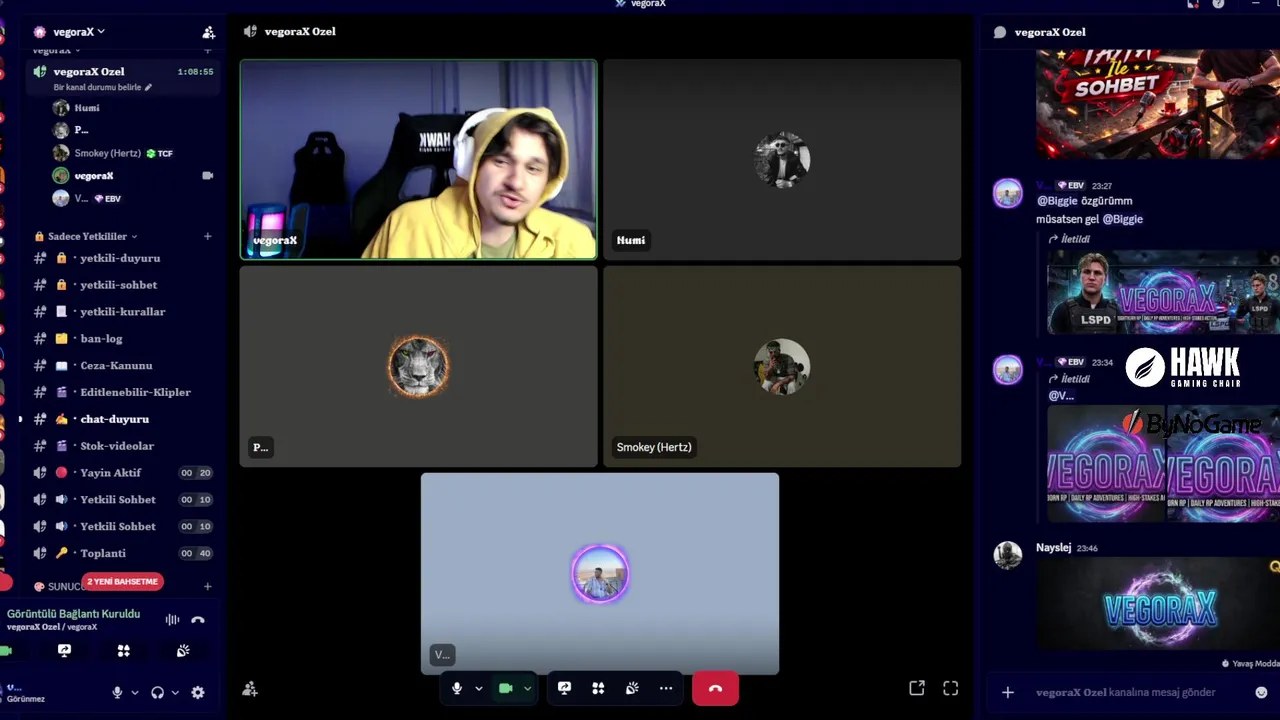Mute the call via speaker icon in header
This screenshot has height=720, width=1280.
tap(250, 32)
